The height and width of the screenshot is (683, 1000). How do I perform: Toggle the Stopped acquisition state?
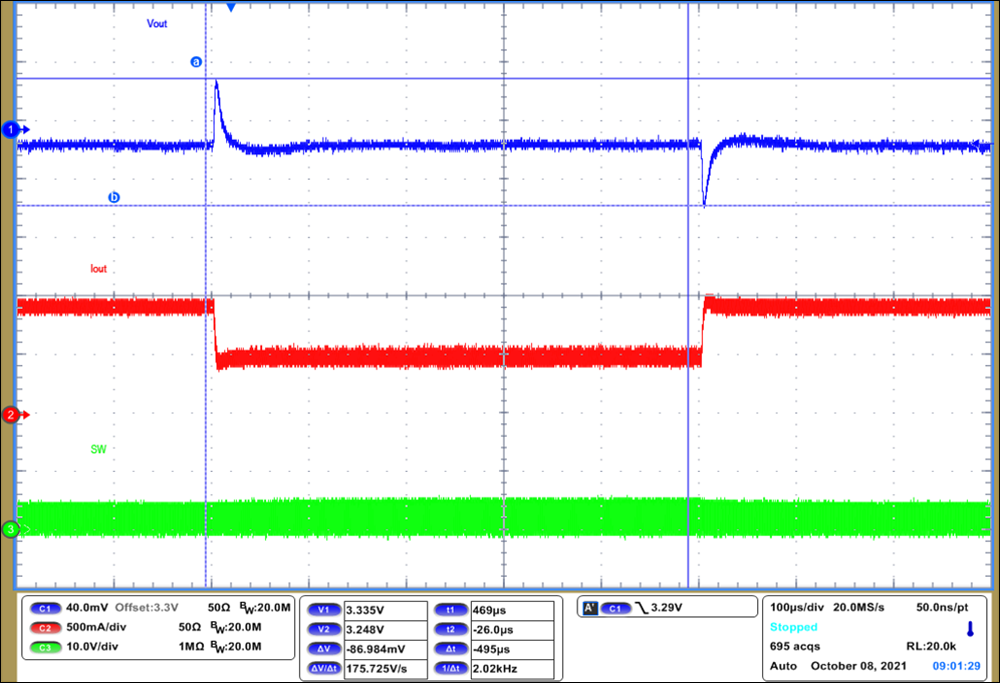point(793,625)
